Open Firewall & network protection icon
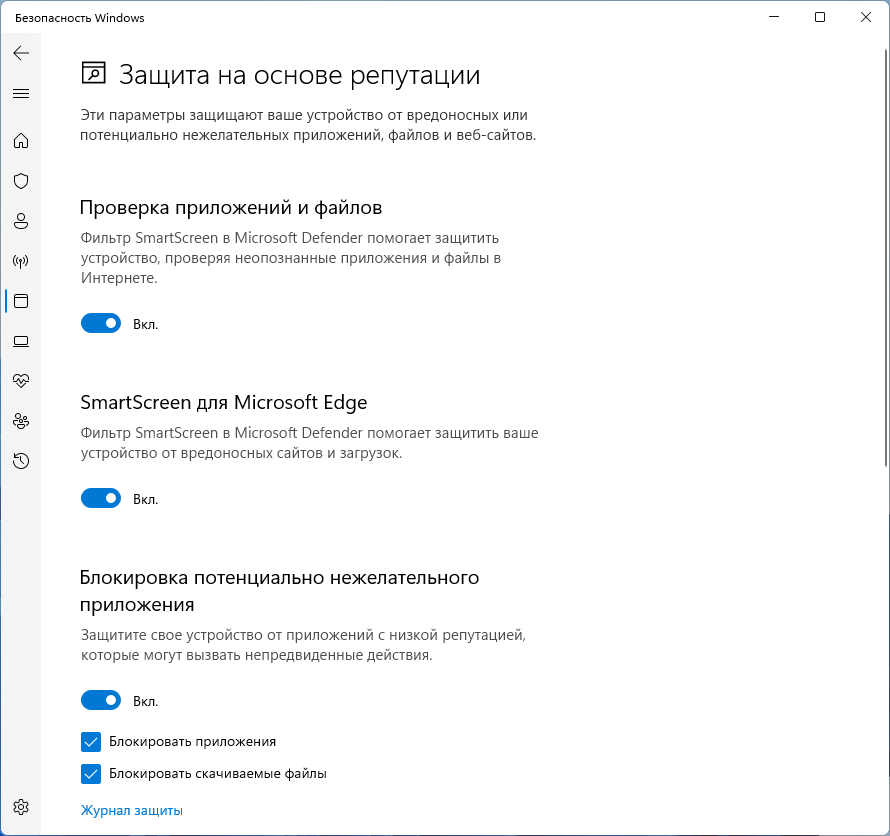The height and width of the screenshot is (836, 890). click(x=21, y=261)
